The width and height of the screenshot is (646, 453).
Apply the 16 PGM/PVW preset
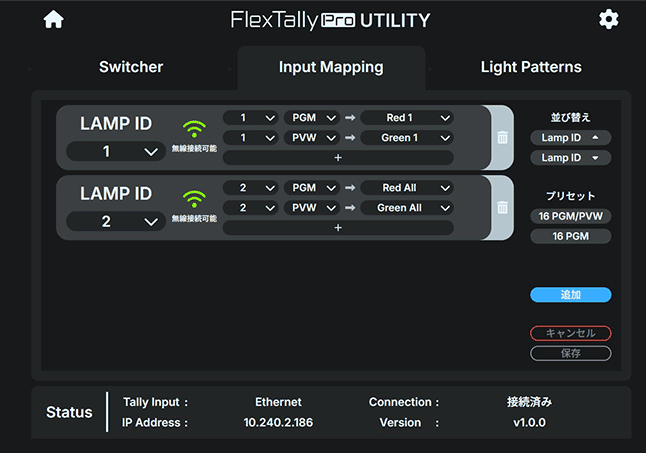click(x=570, y=216)
